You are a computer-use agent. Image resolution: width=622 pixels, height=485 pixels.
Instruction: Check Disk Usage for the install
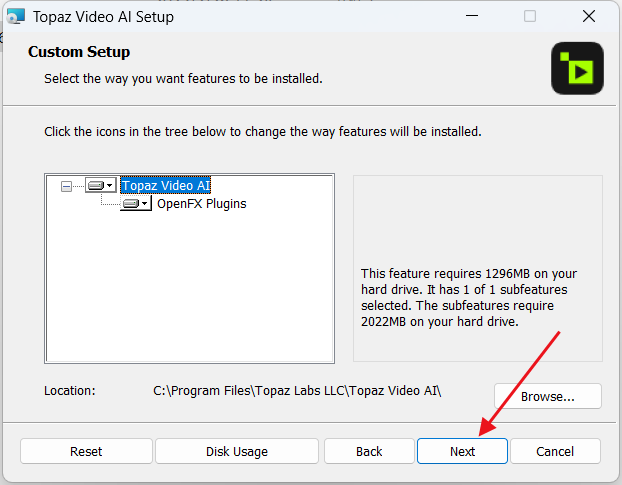pos(237,451)
